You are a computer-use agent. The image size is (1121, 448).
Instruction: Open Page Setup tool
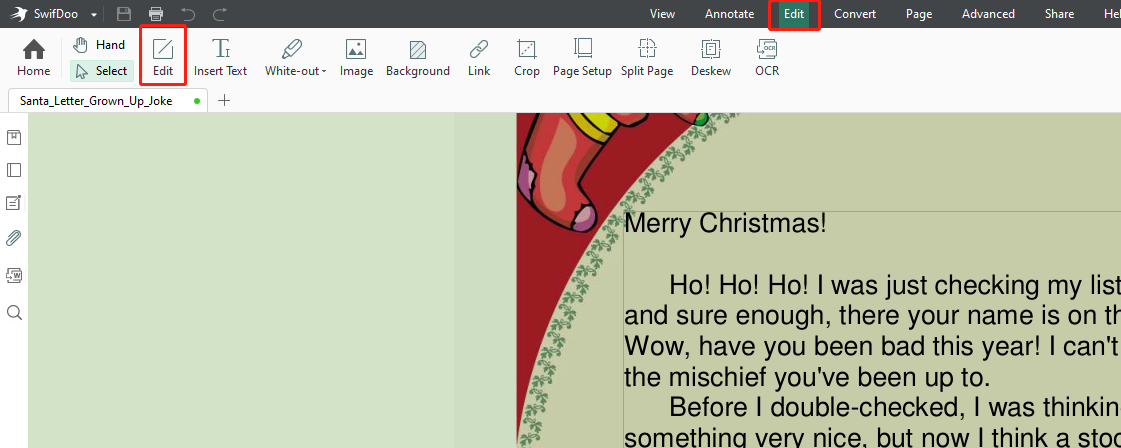[x=582, y=58]
